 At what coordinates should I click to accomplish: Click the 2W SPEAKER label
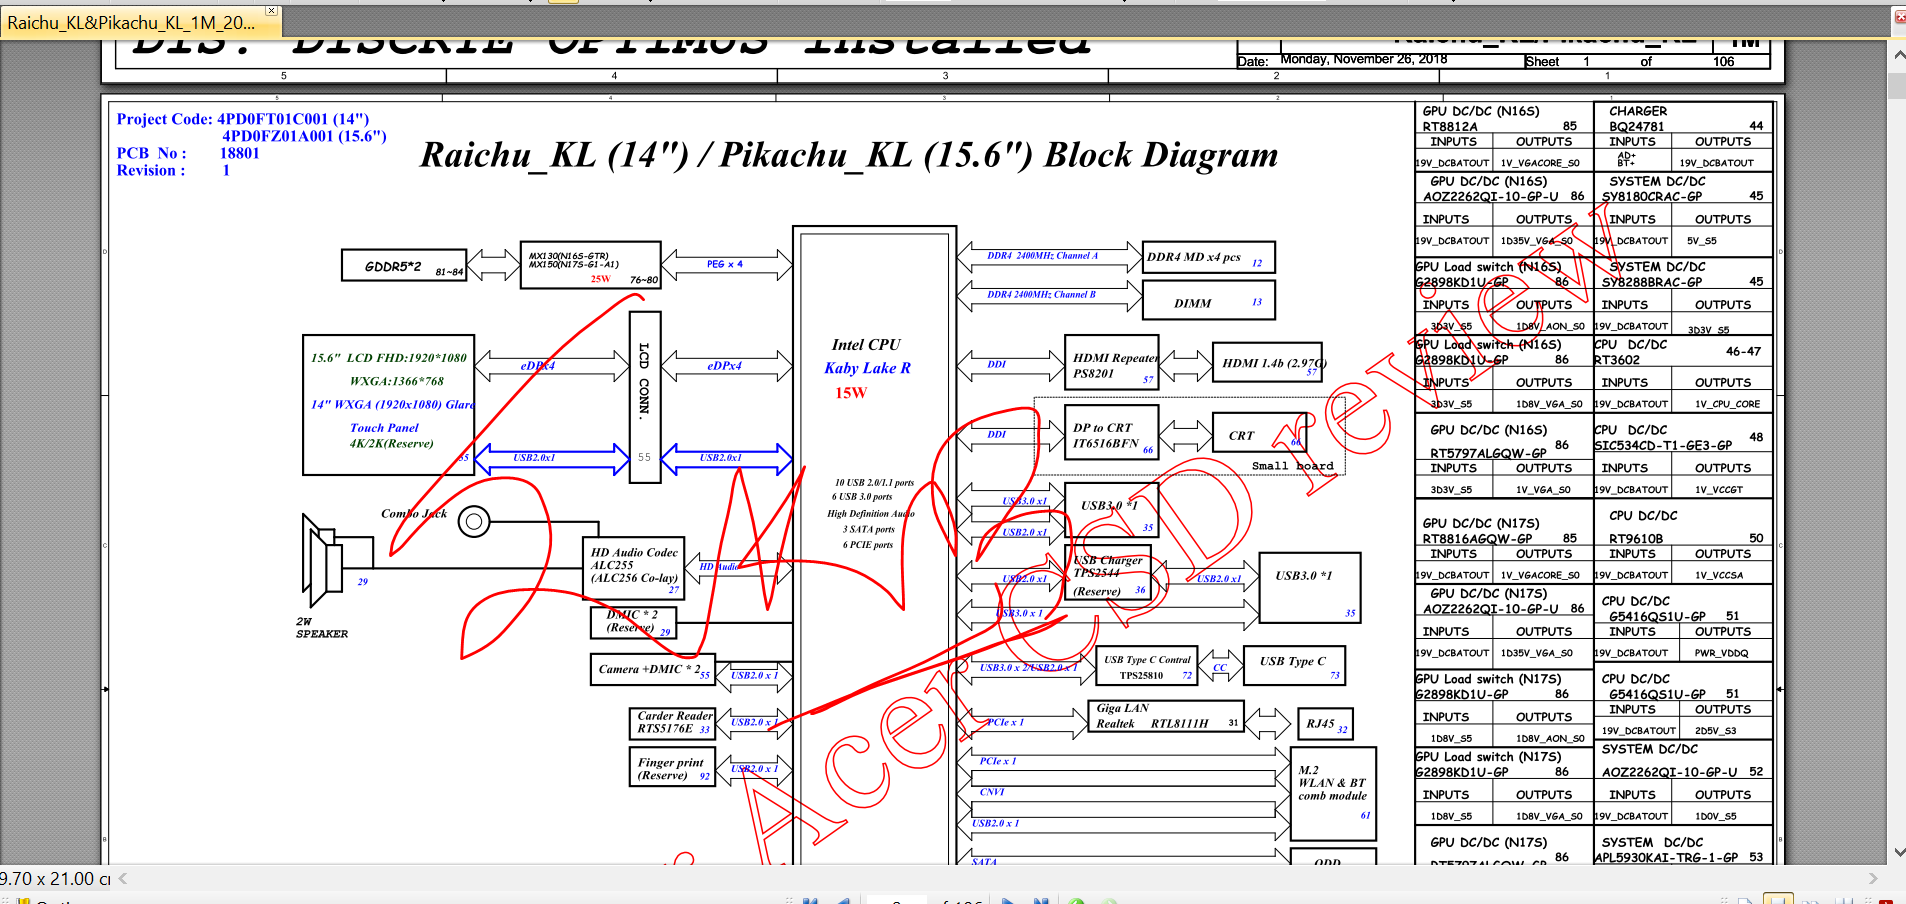point(322,628)
